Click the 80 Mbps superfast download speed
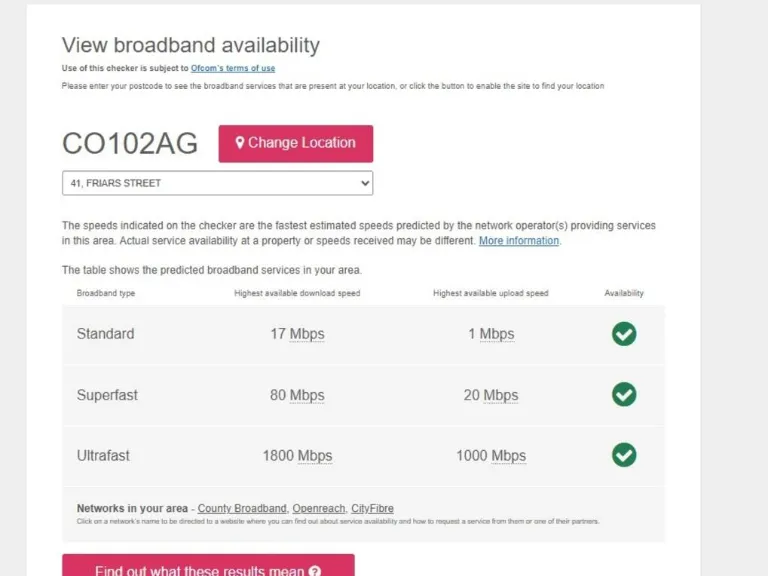Image resolution: width=768 pixels, height=576 pixels. point(297,395)
